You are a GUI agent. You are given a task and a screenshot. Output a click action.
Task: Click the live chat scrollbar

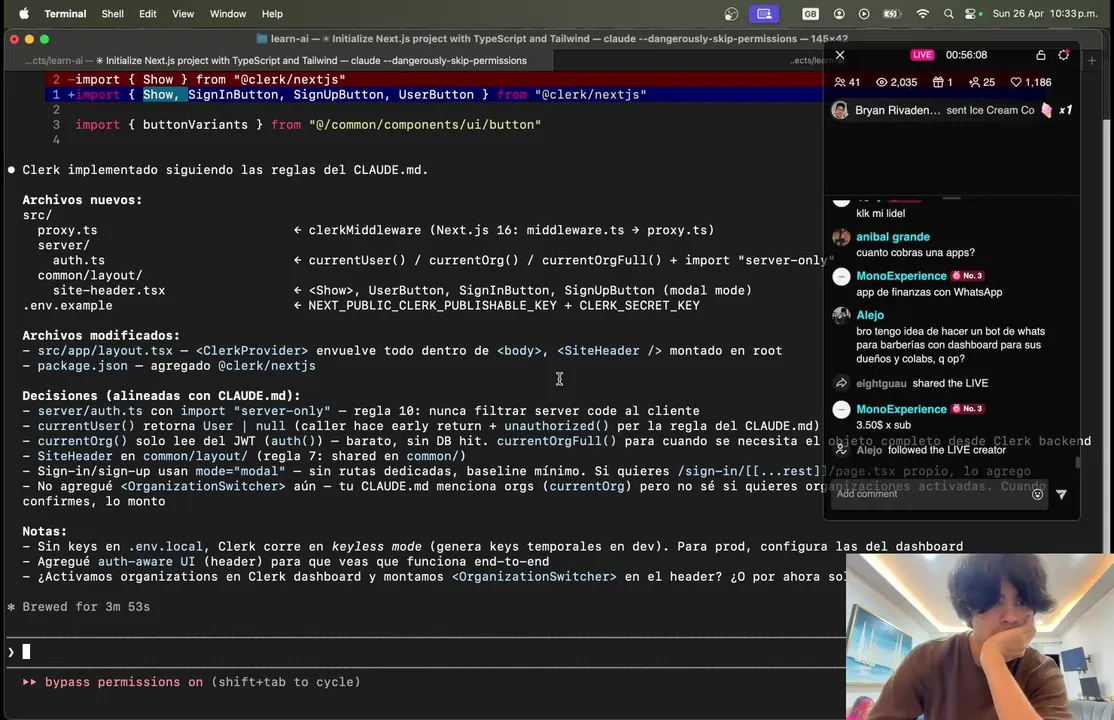pos(1078,462)
